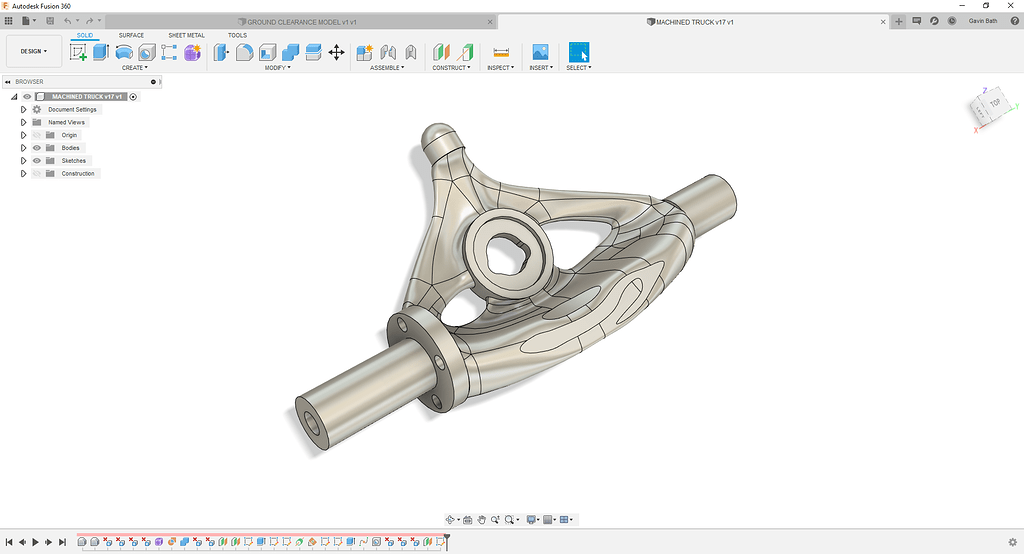Show the hidden Construction folder
Image resolution: width=1024 pixels, height=554 pixels.
pos(37,174)
